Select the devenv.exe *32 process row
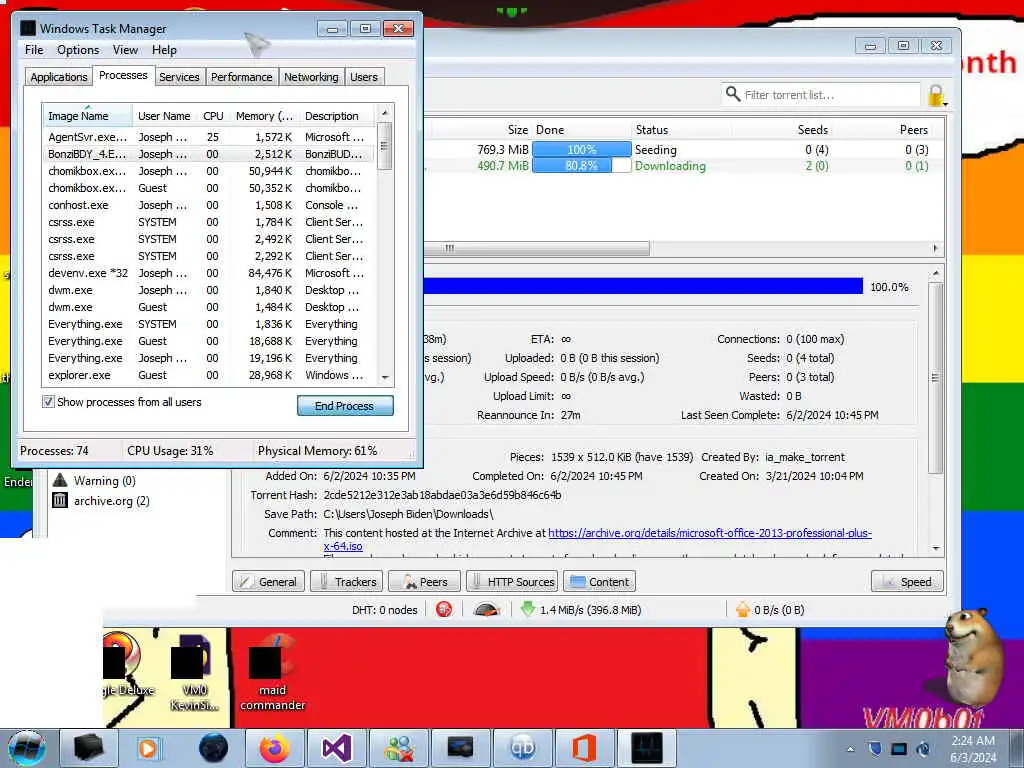 [x=209, y=273]
